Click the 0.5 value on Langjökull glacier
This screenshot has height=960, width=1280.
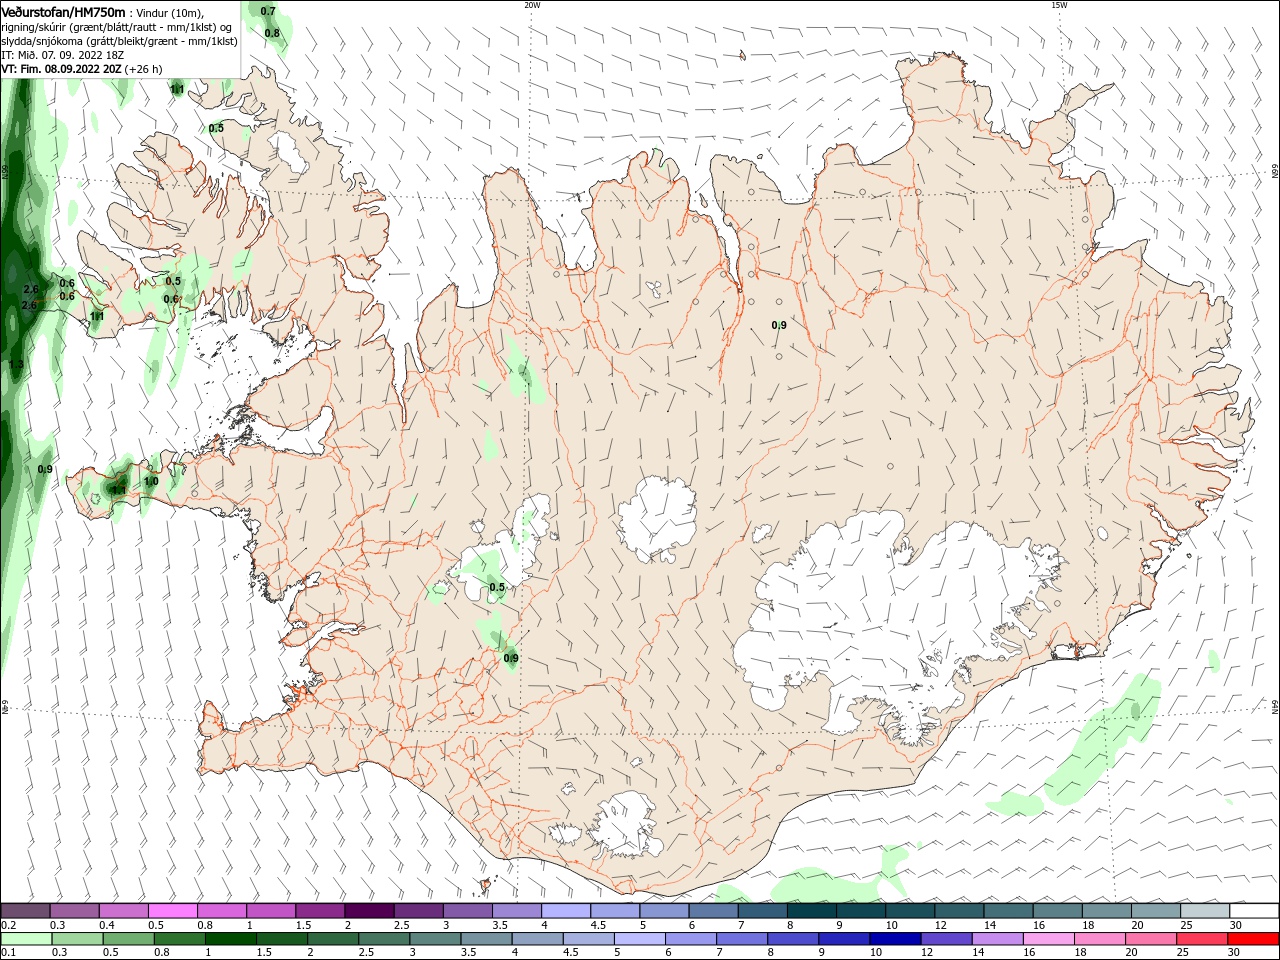pos(497,587)
